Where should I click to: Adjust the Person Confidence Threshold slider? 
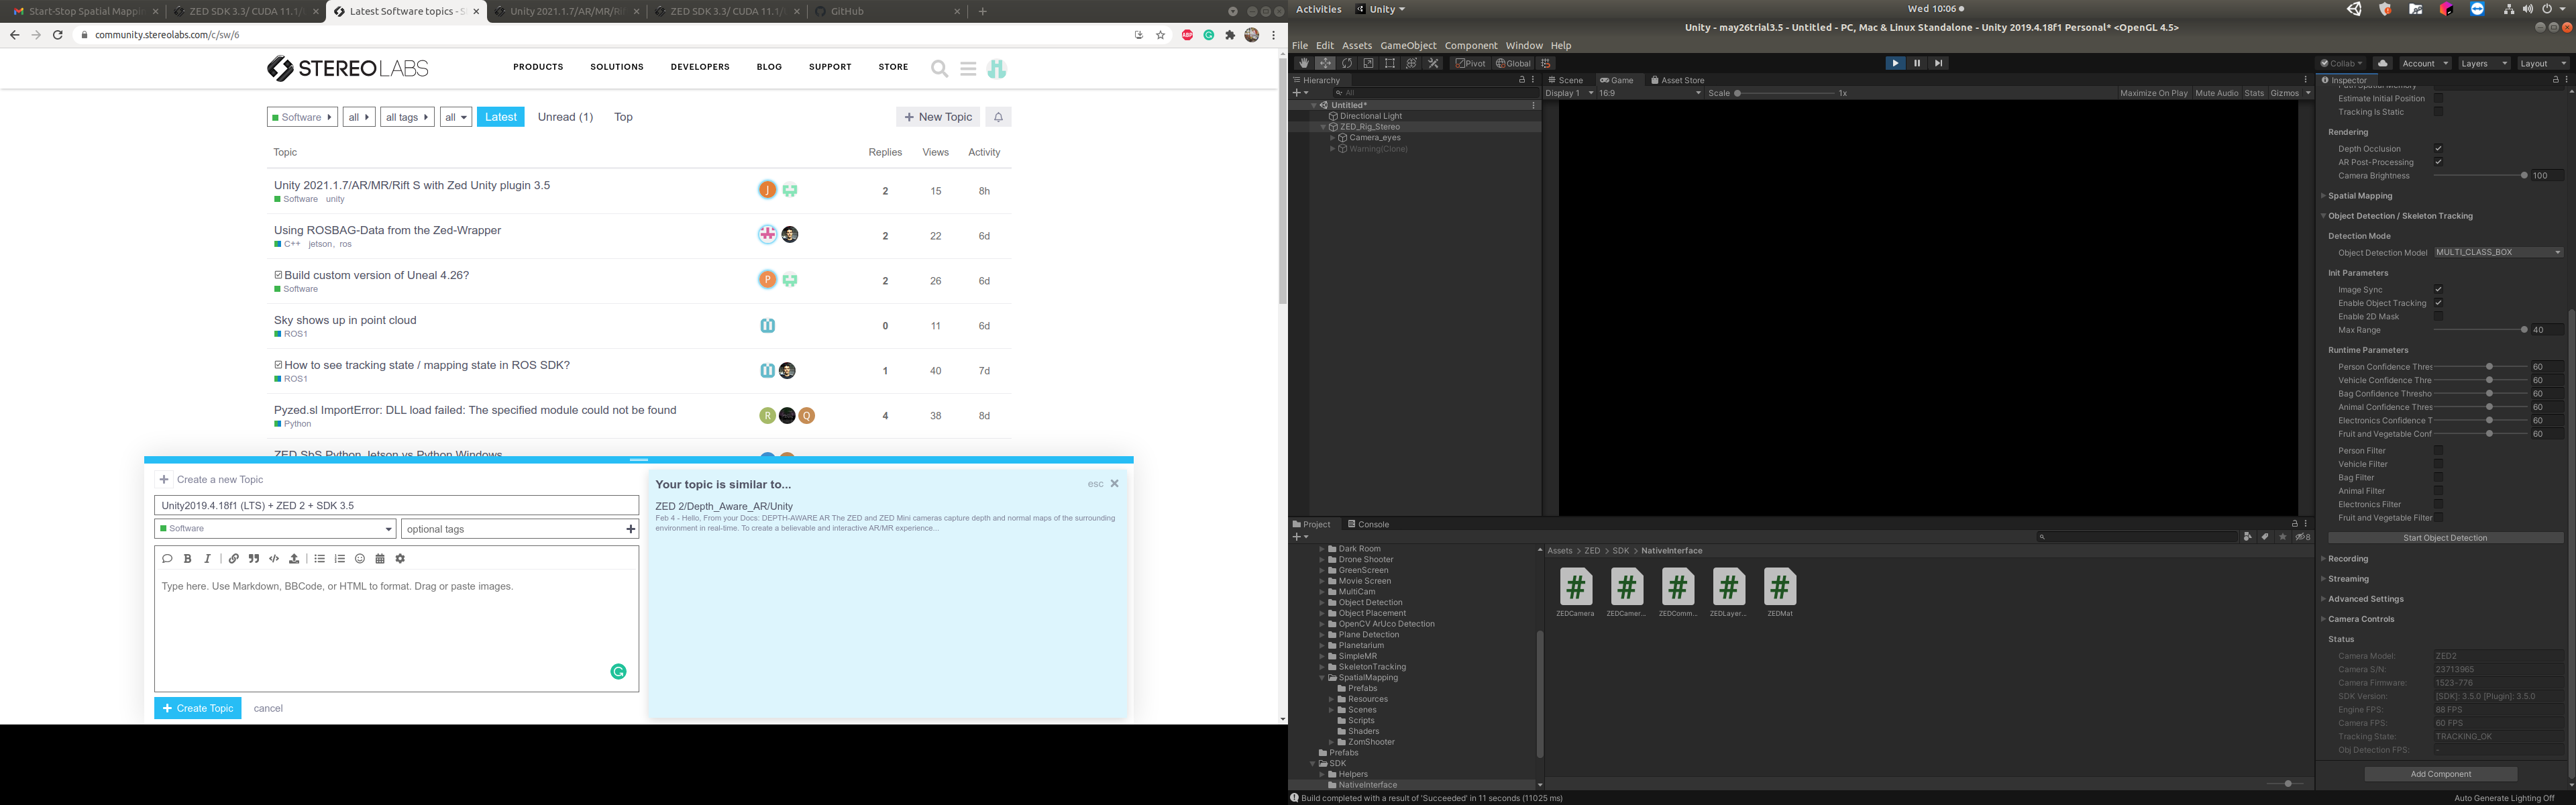pyautogui.click(x=2489, y=367)
